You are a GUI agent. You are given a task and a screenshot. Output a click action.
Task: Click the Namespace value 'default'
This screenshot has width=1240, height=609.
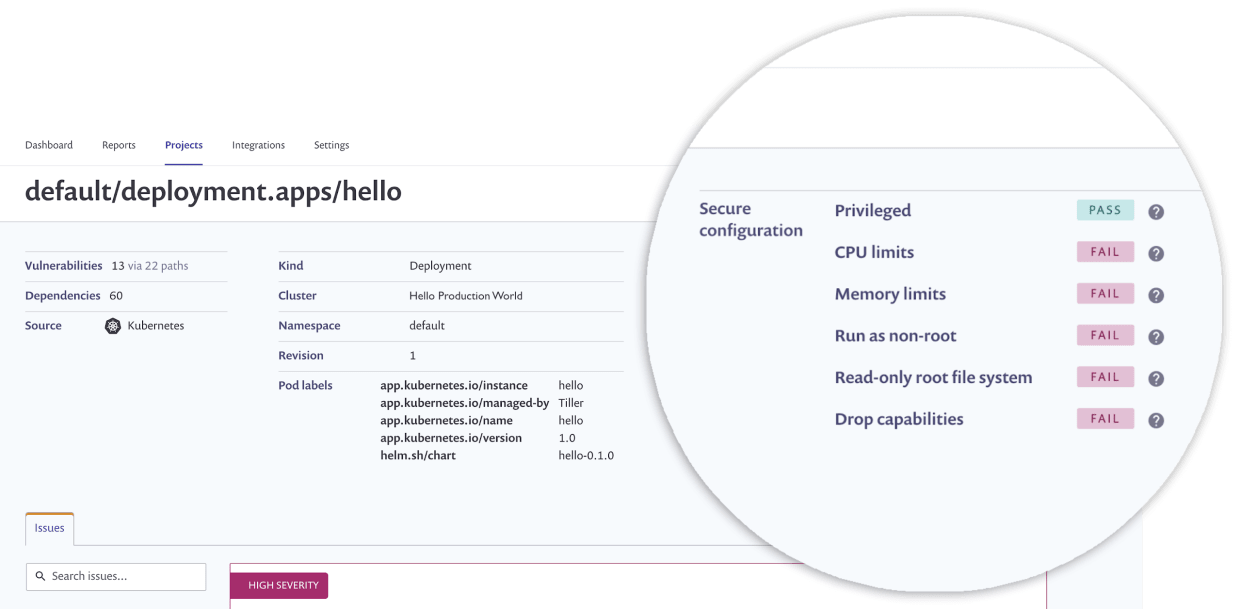pyautogui.click(x=427, y=326)
